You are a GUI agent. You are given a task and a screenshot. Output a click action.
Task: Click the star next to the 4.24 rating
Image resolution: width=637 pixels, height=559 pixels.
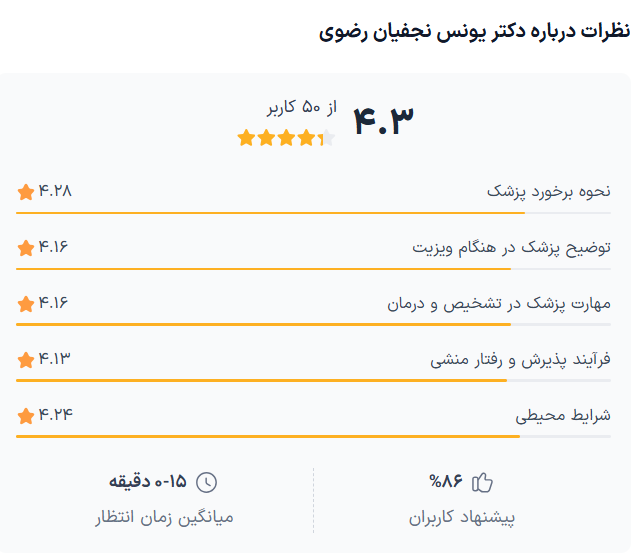[x=26, y=415]
